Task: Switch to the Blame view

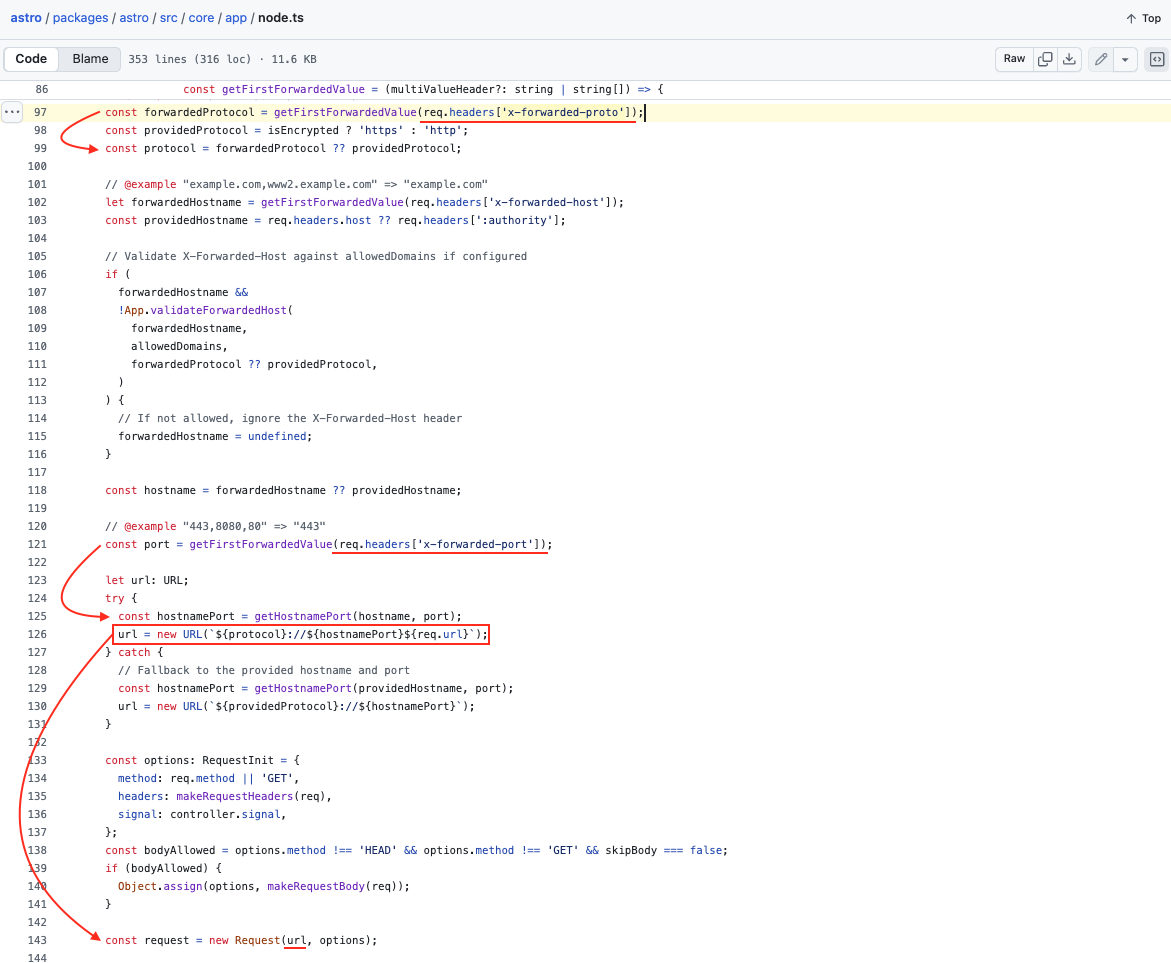Action: [x=90, y=59]
